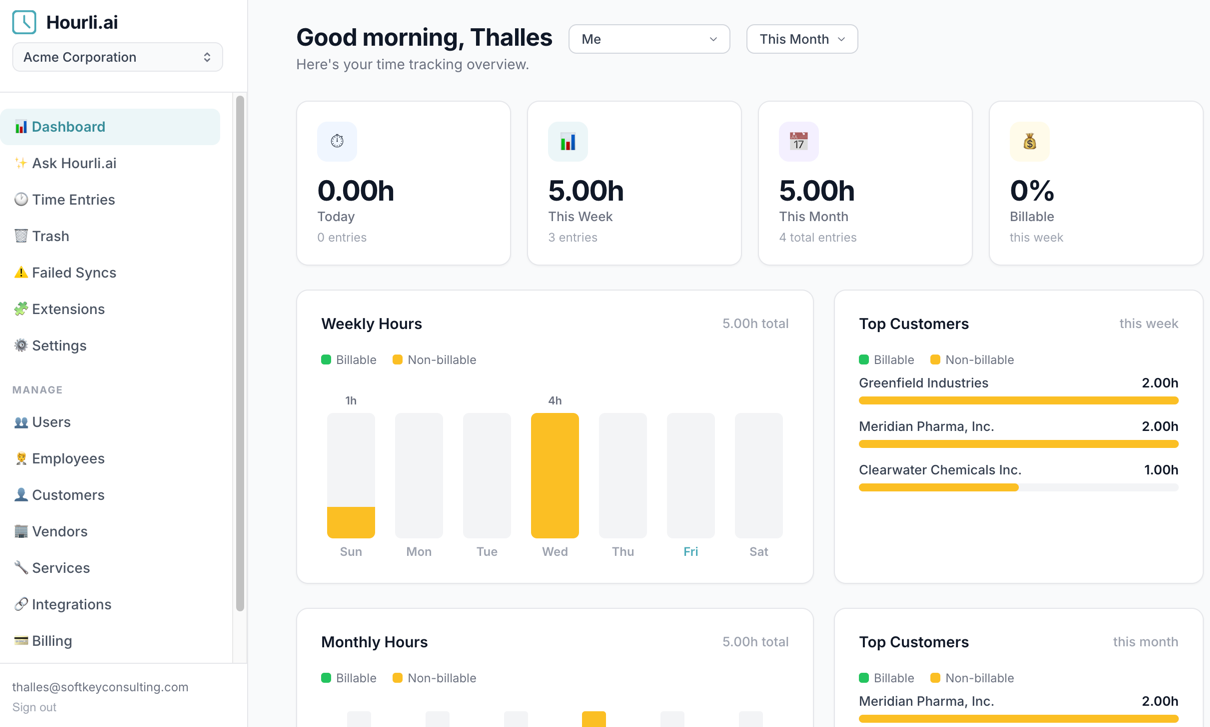Image resolution: width=1210 pixels, height=727 pixels.
Task: Toggle Billable legend in Top Customers panel
Action: 888,359
